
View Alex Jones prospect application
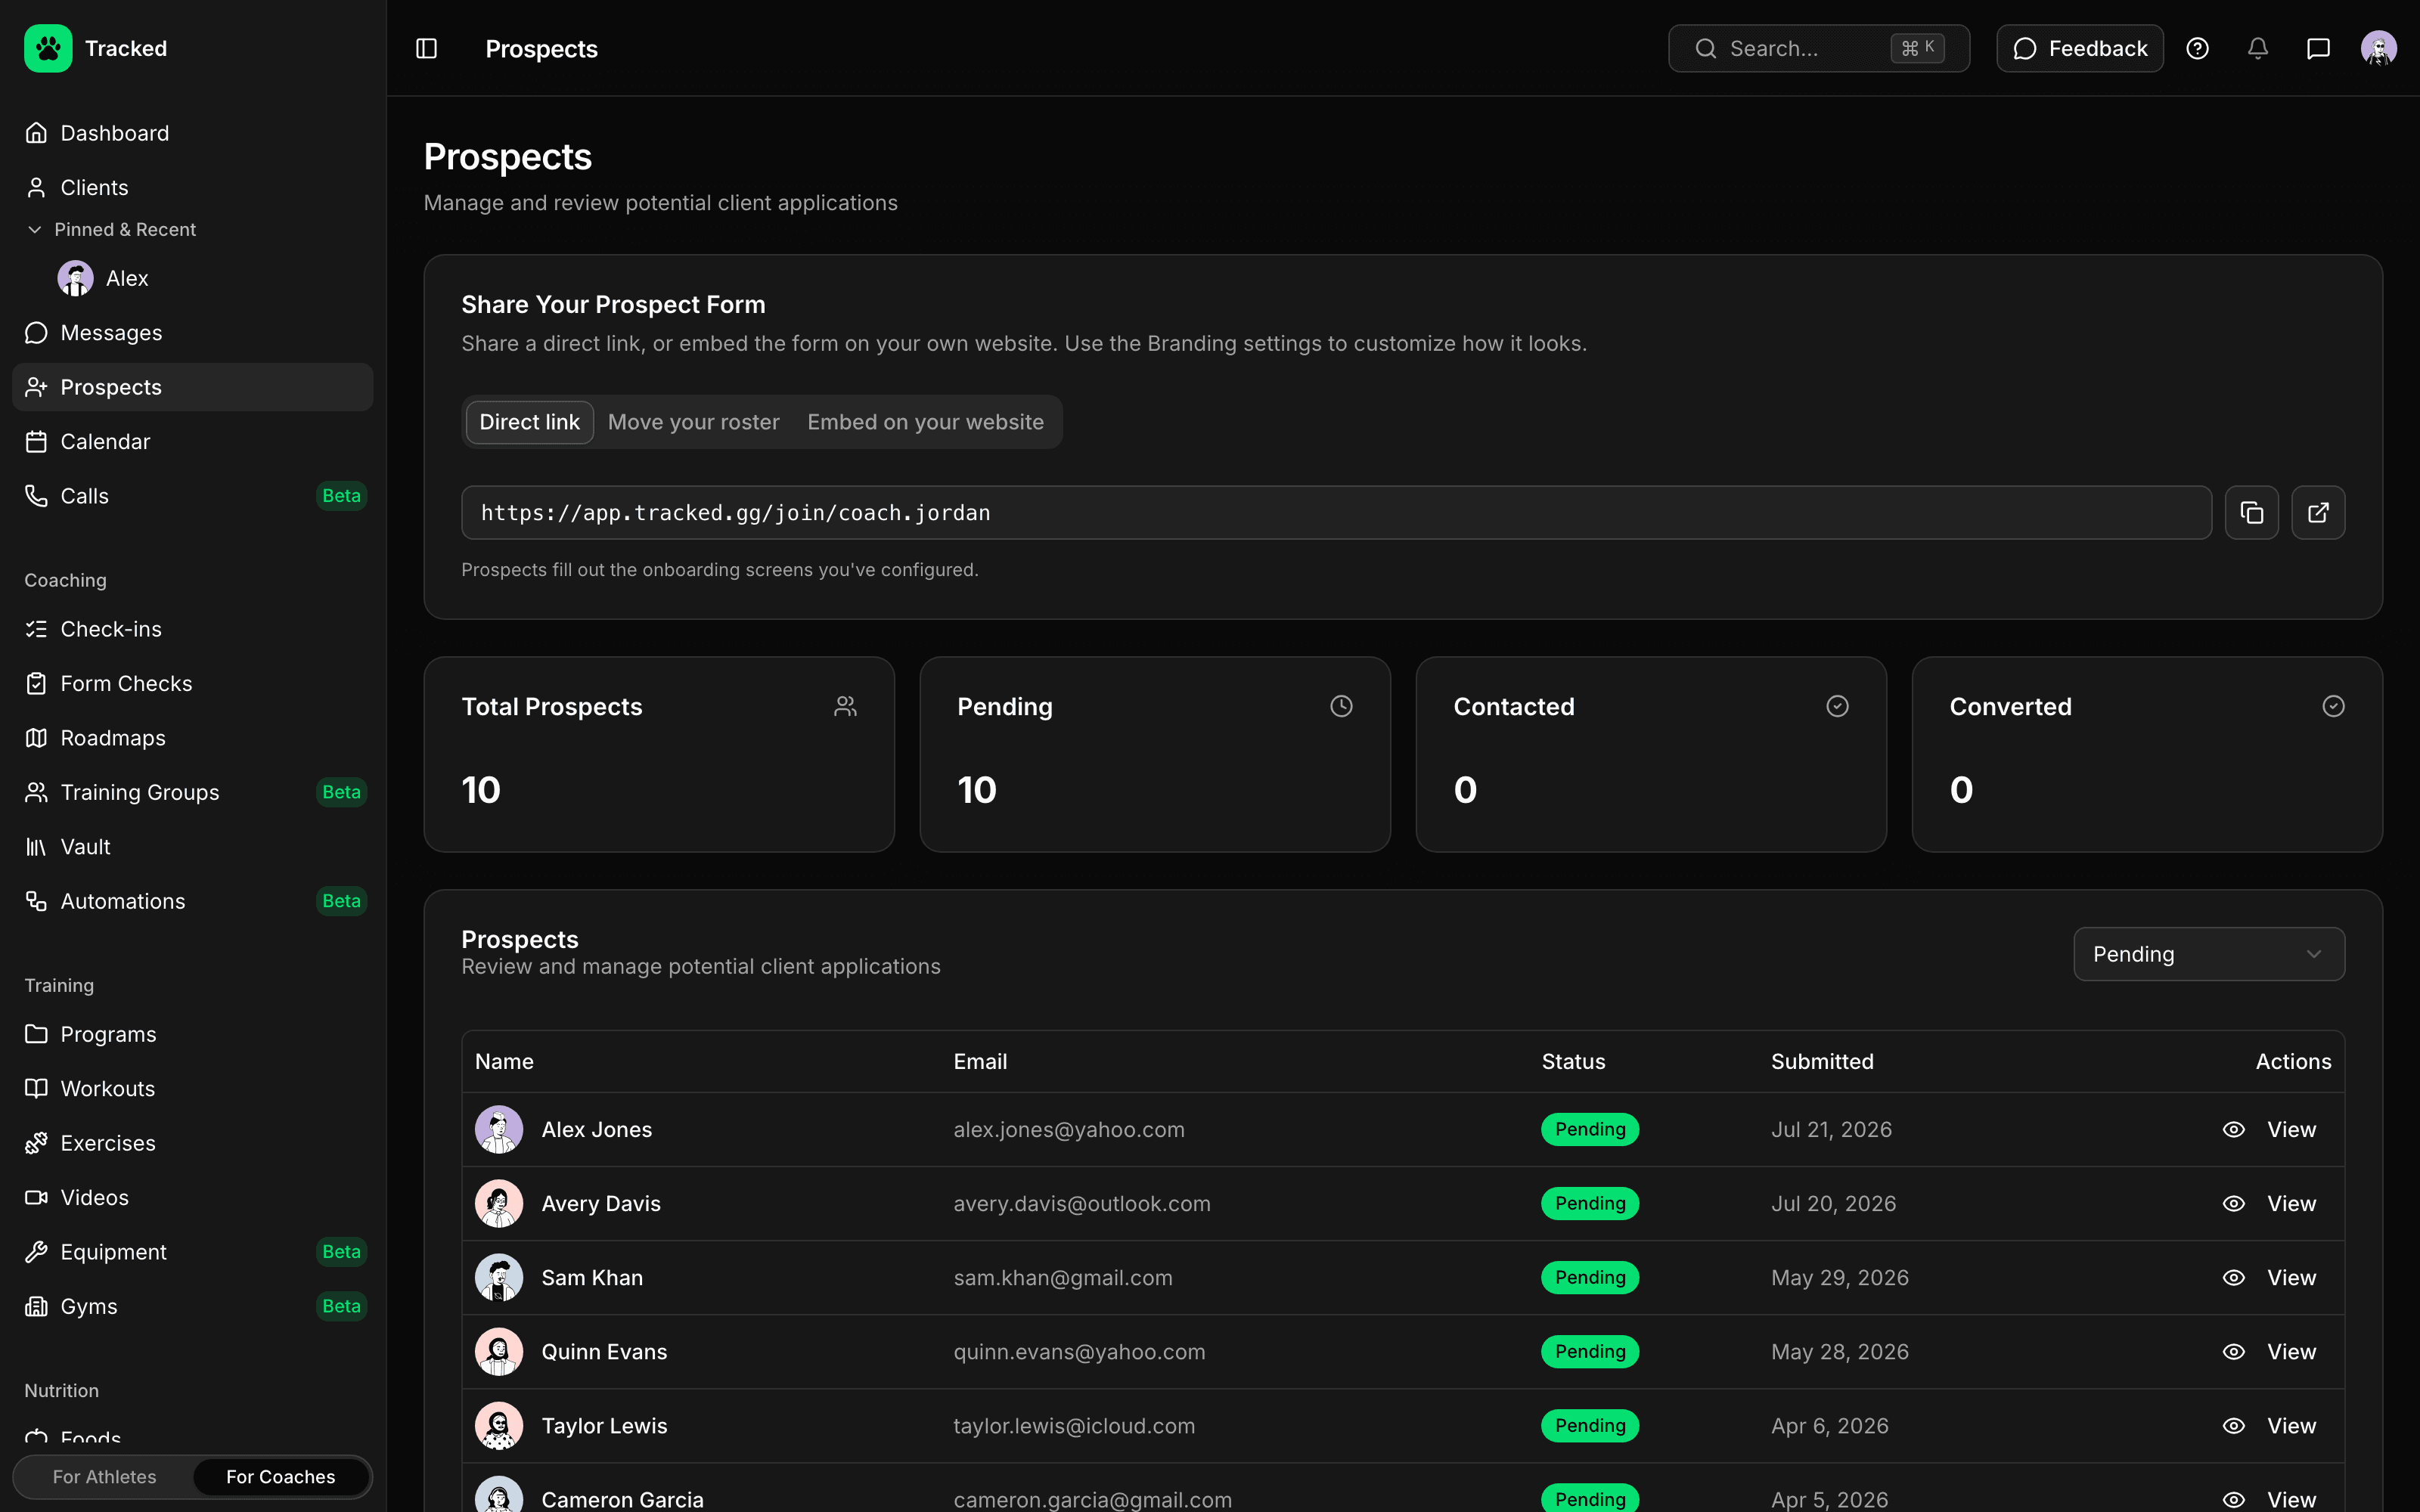2270,1130
